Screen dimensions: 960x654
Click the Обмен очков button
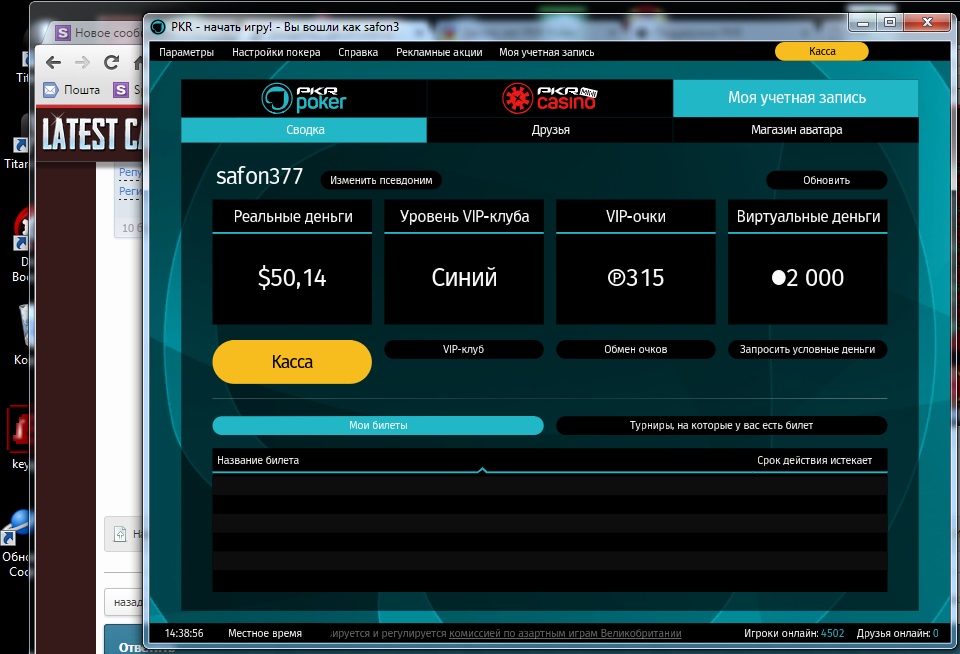(x=636, y=349)
